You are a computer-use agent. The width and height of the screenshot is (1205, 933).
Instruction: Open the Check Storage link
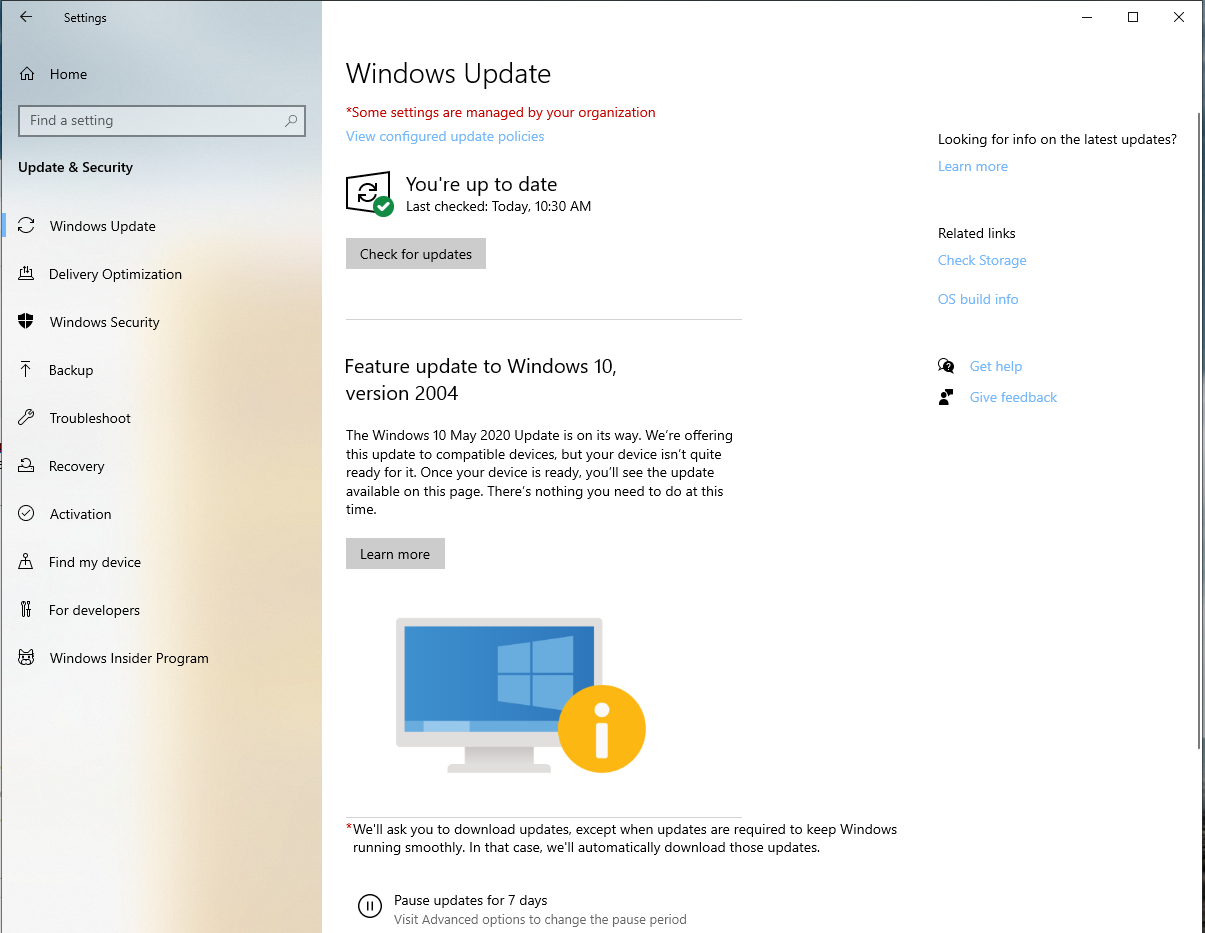pyautogui.click(x=982, y=260)
